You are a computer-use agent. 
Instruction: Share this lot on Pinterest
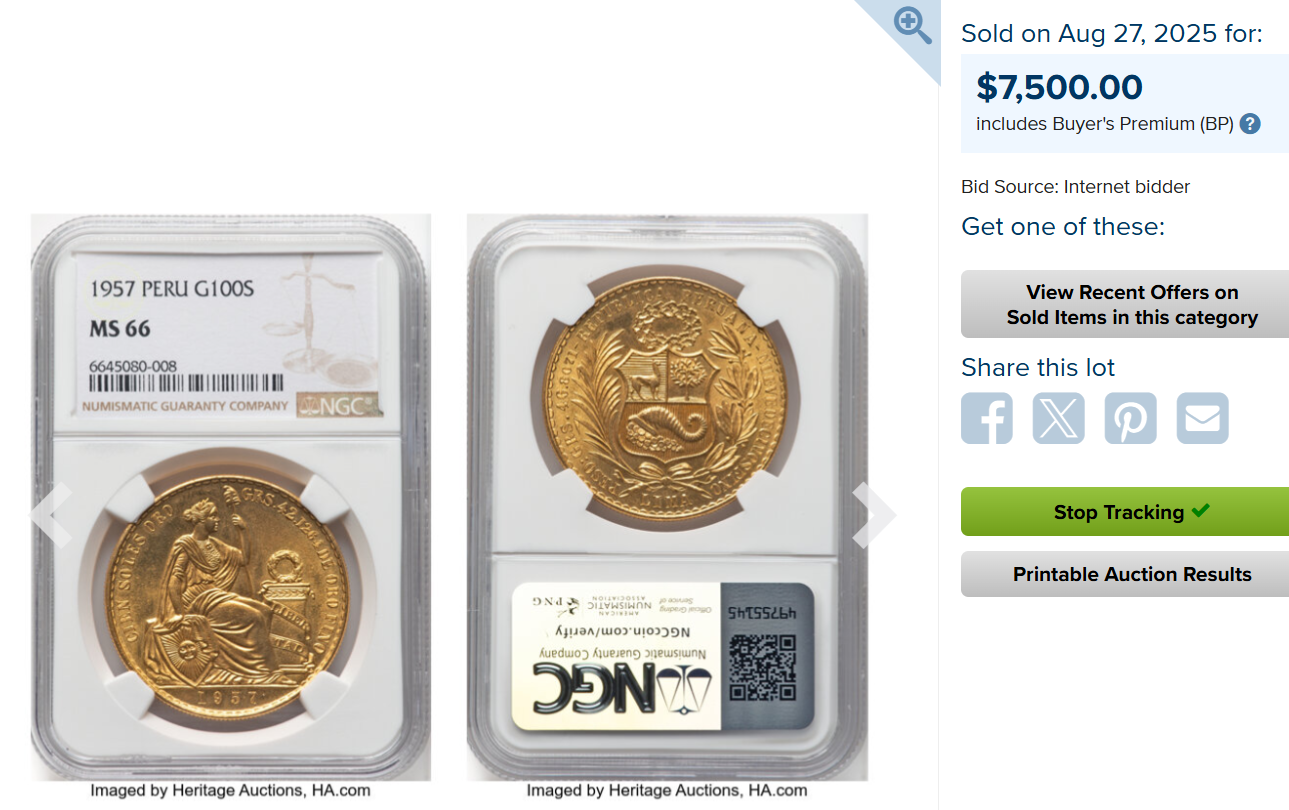[1131, 418]
